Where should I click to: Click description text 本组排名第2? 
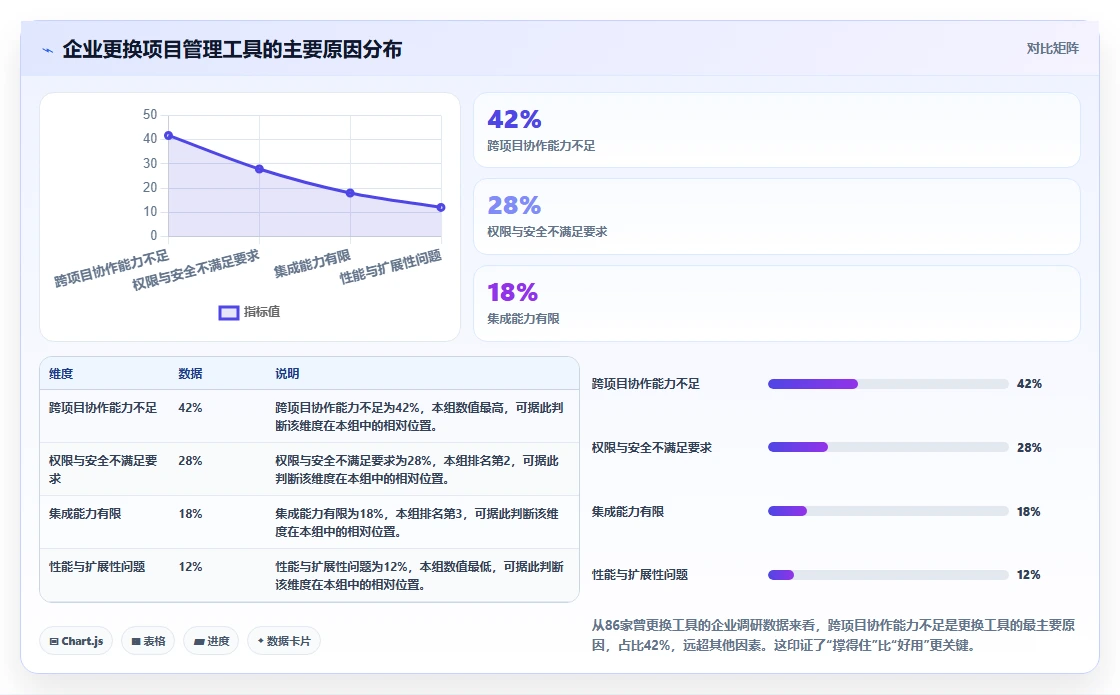click(x=476, y=461)
